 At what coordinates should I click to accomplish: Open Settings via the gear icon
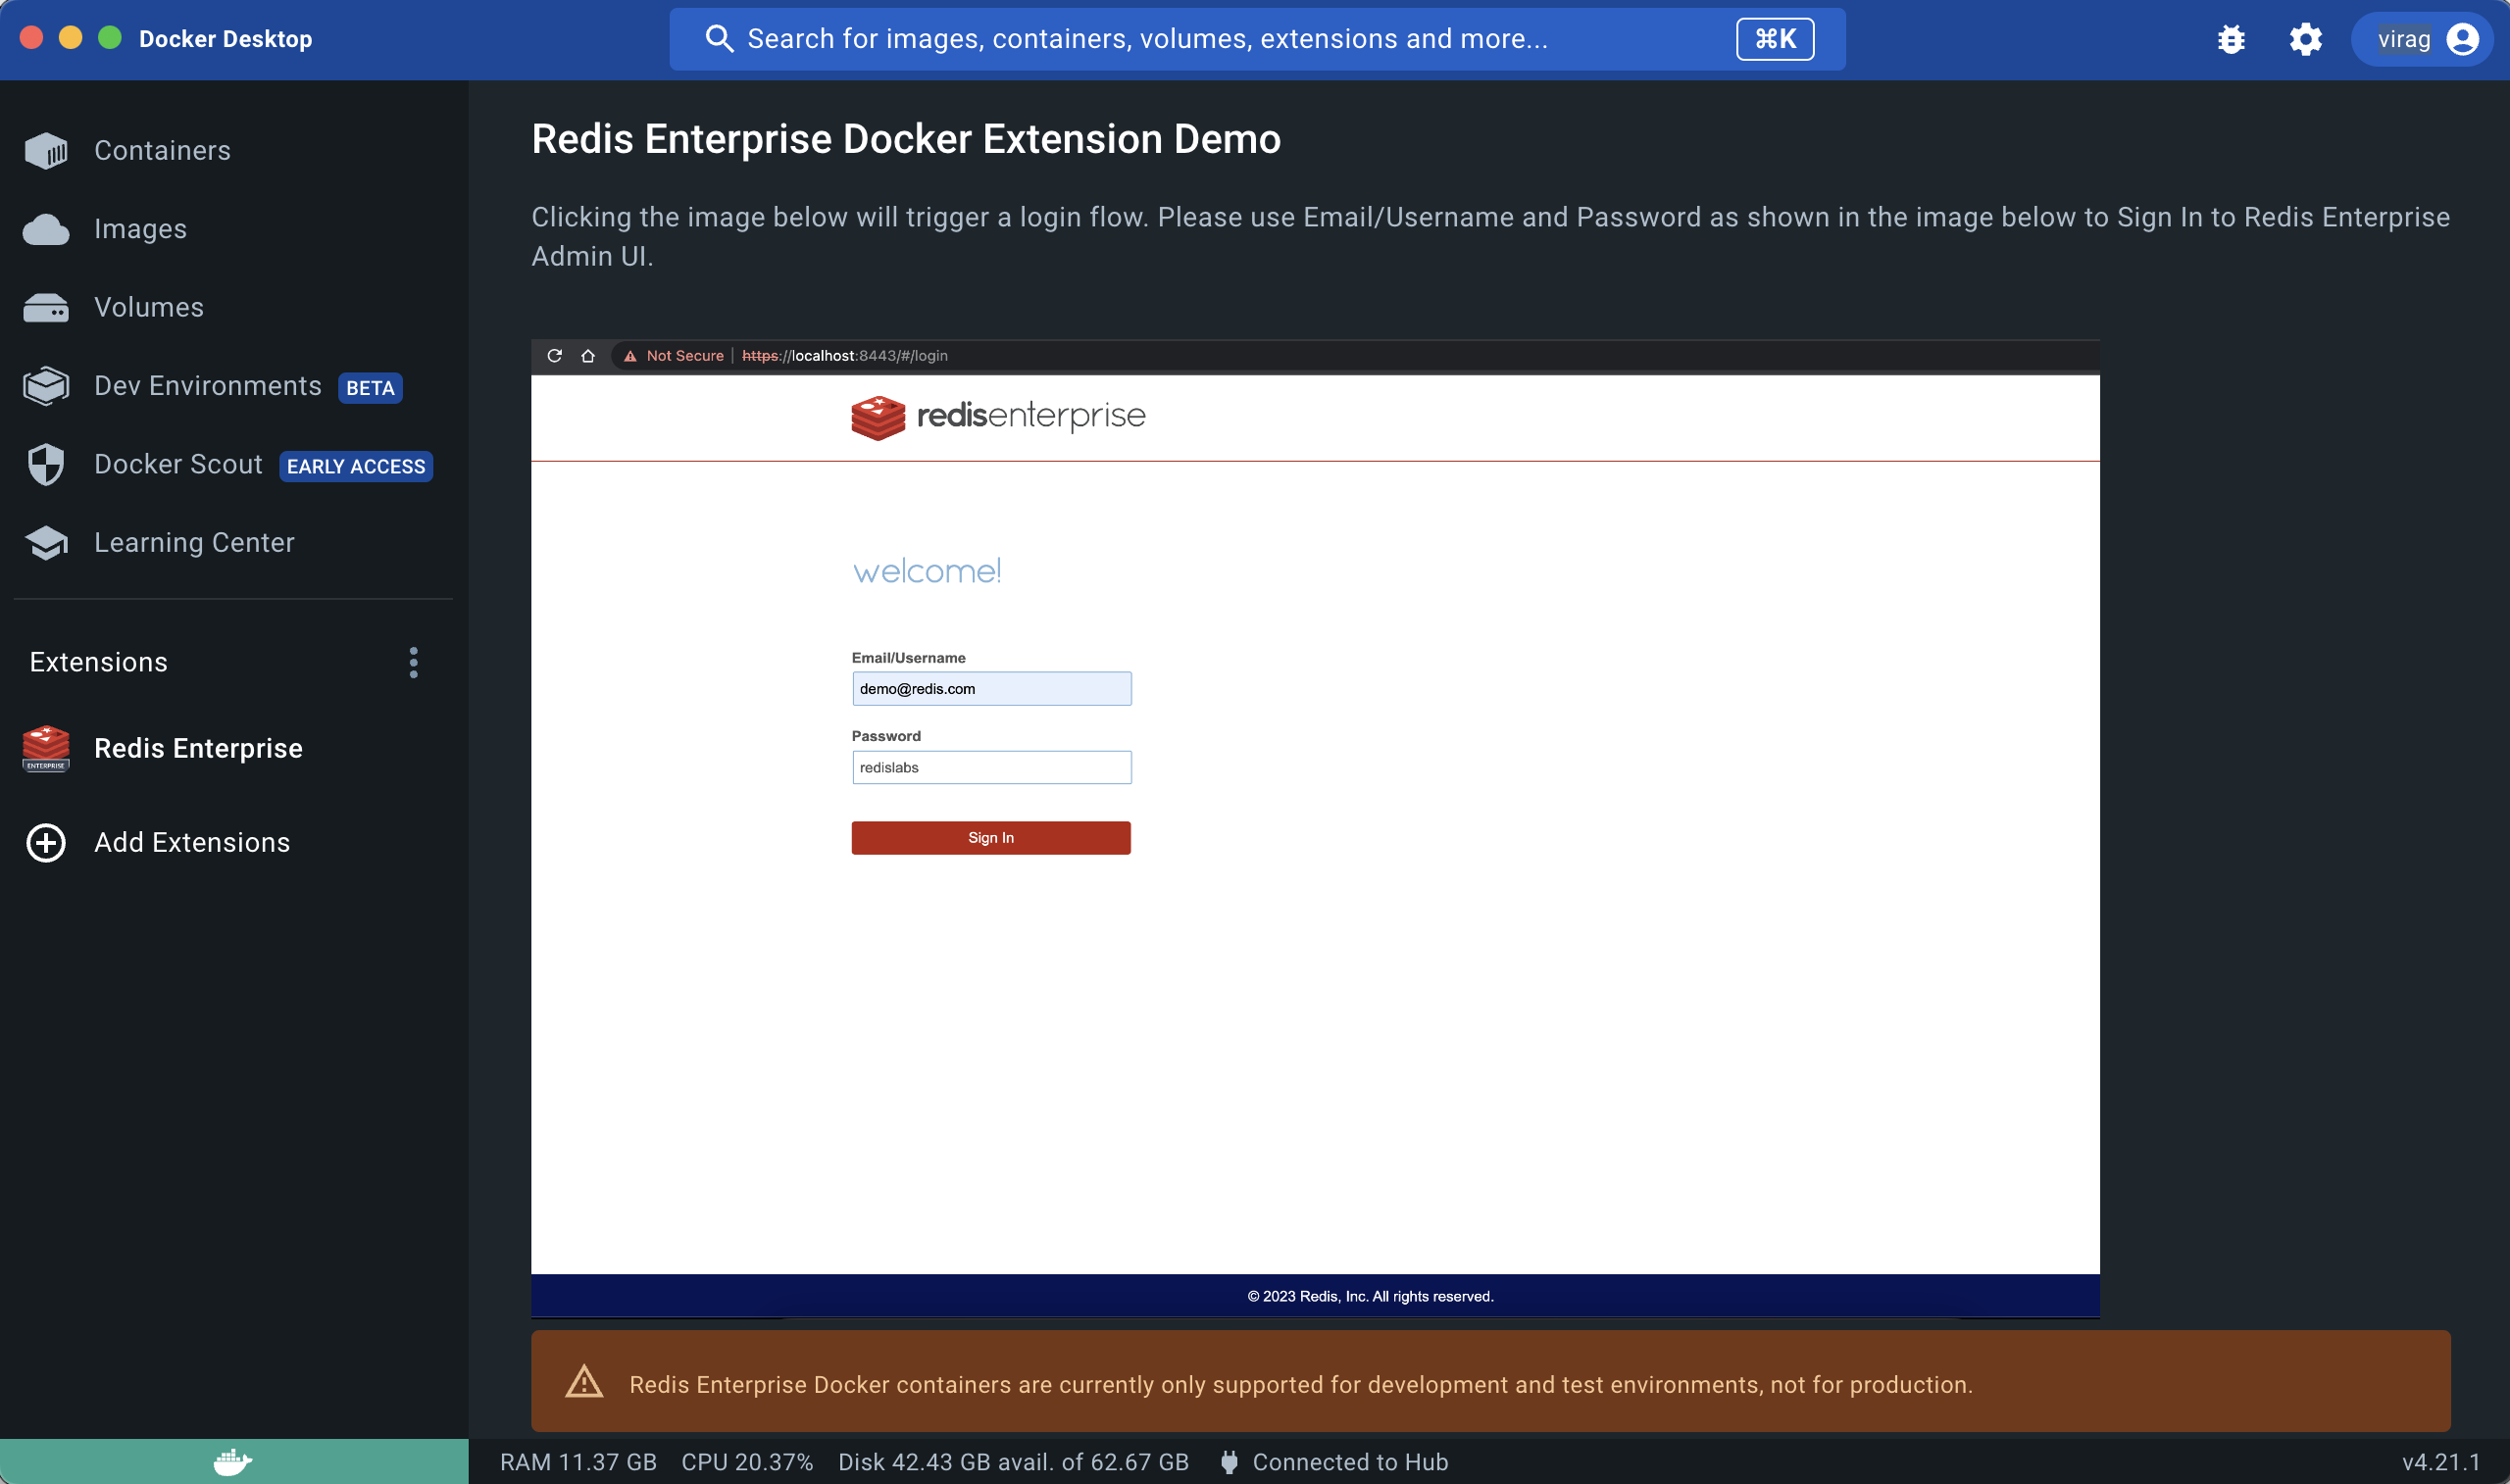pos(2305,40)
